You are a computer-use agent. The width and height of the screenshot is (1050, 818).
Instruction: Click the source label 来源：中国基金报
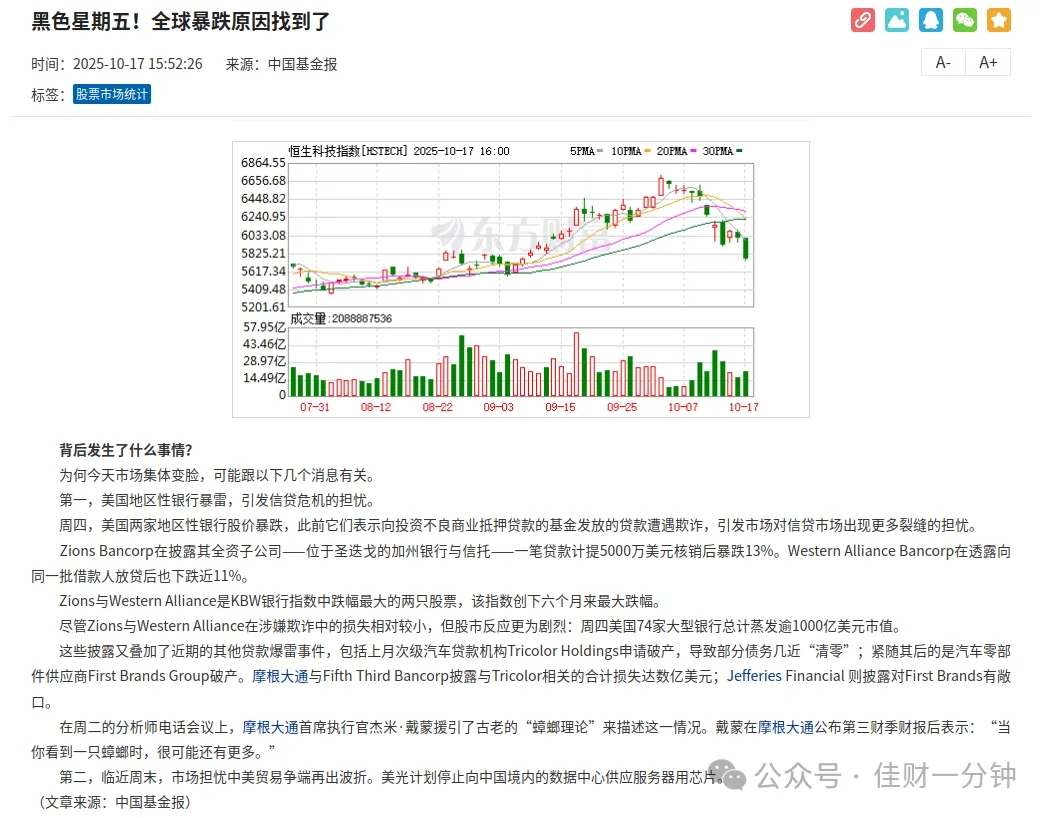pyautogui.click(x=281, y=64)
